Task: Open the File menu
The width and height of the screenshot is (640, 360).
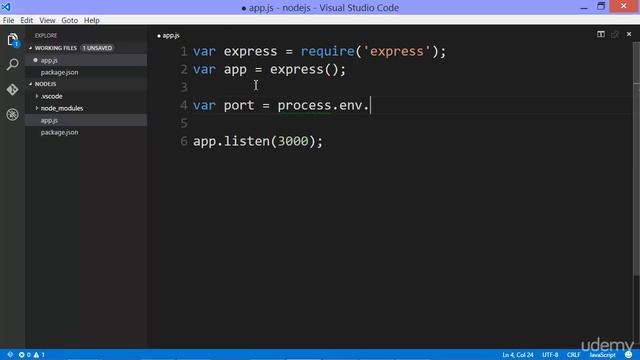Action: pyautogui.click(x=8, y=20)
